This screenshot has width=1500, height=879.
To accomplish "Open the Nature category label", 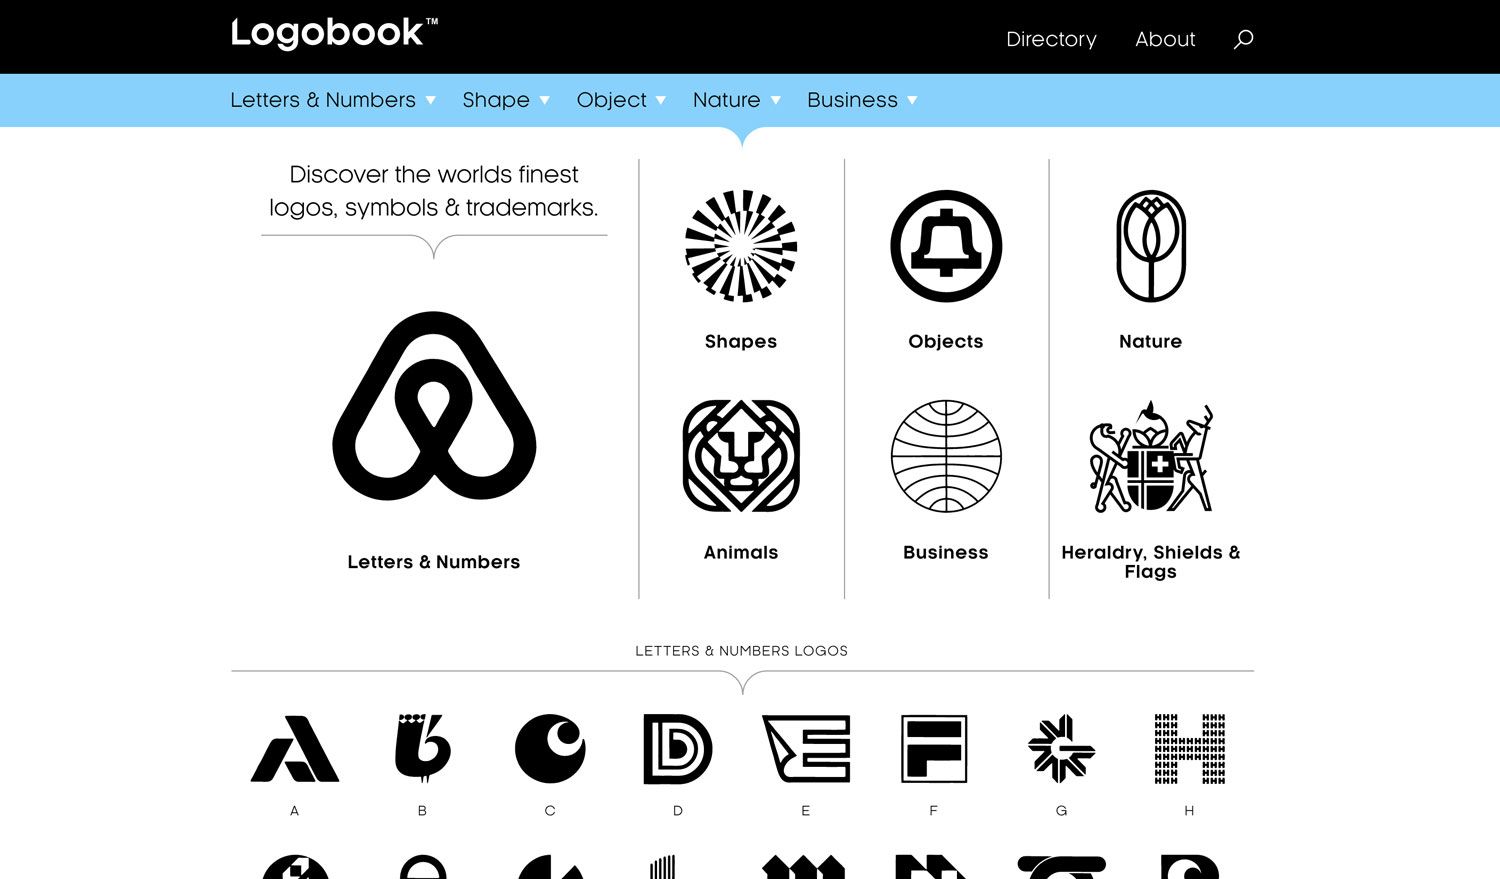I will point(1151,341).
